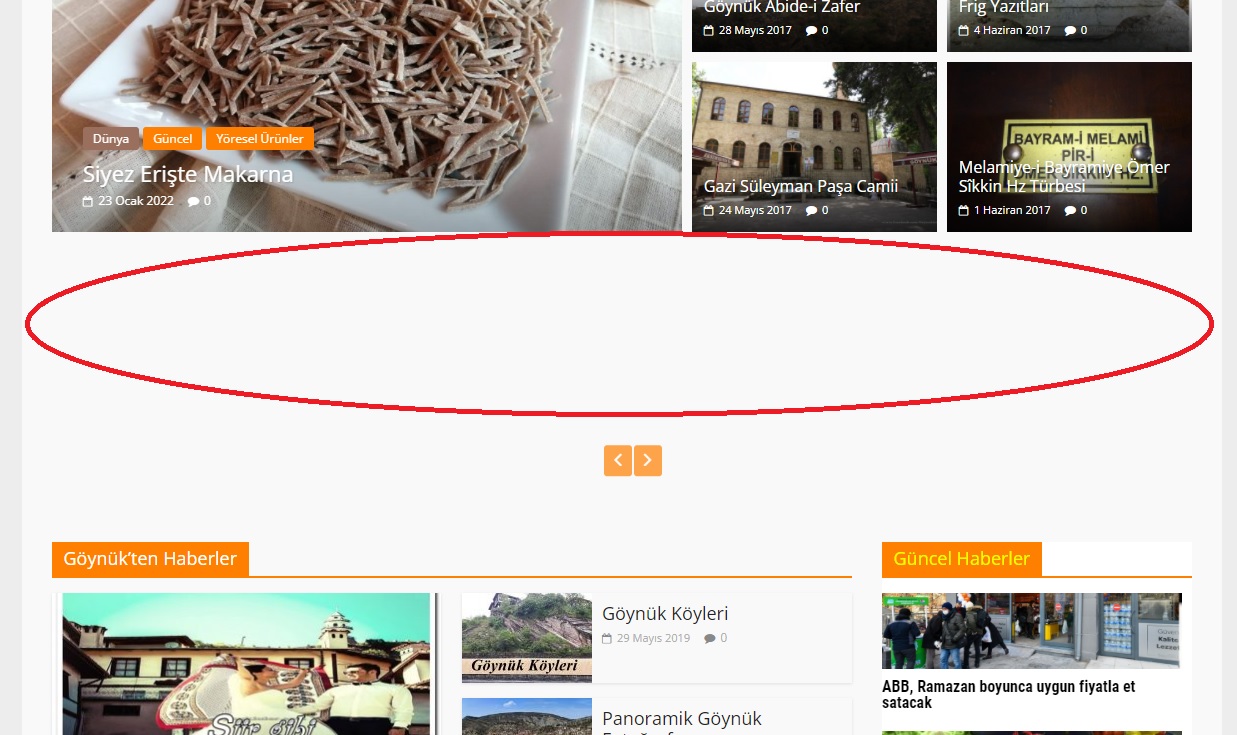Click the date 29 Mayıs 2019
The width and height of the screenshot is (1237, 735).
(653, 638)
